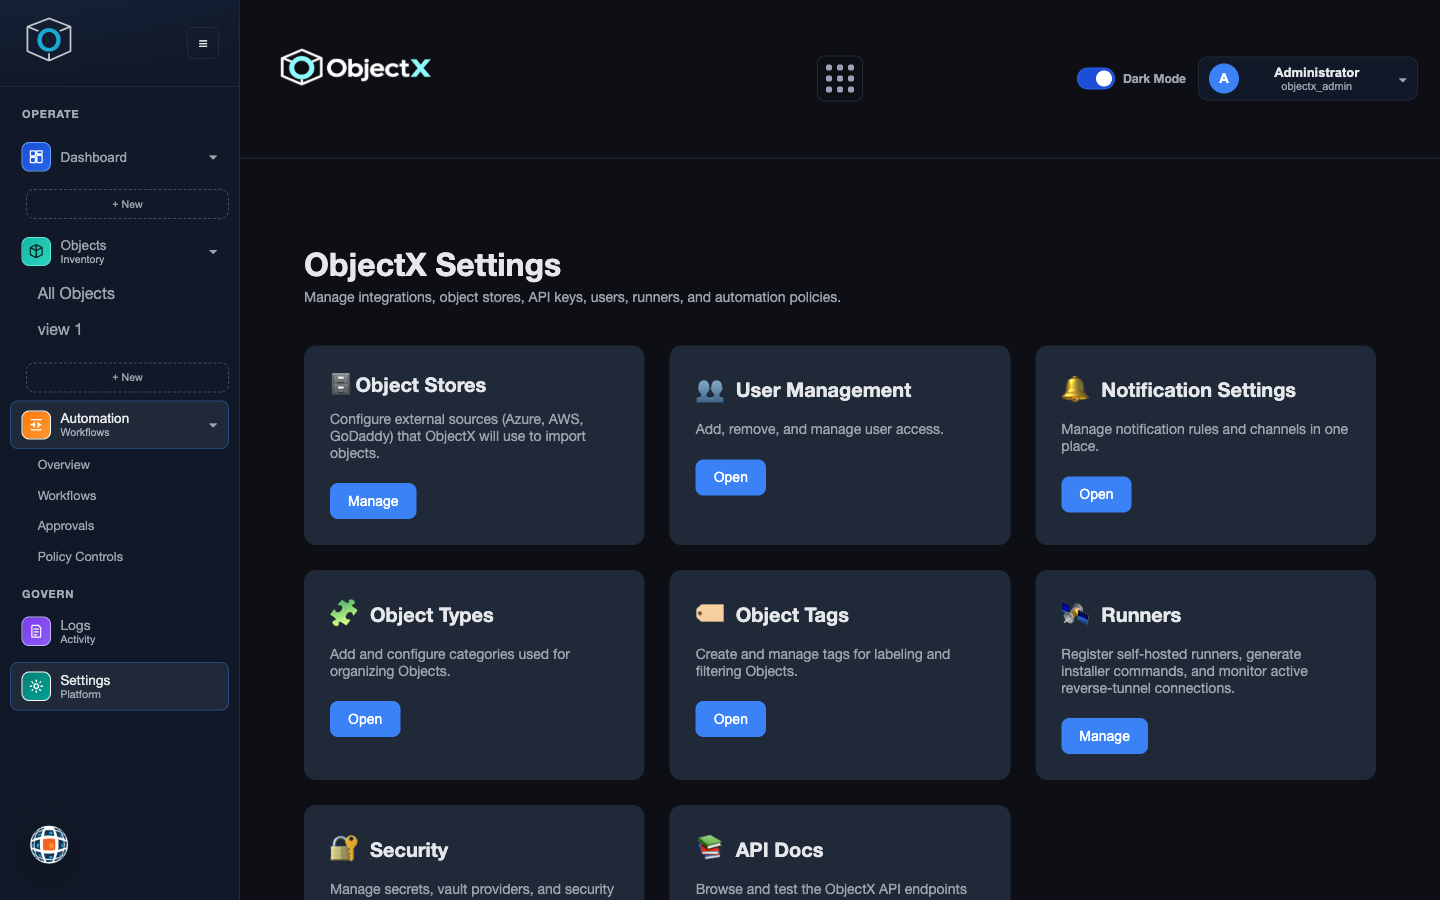This screenshot has width=1440, height=900.
Task: Click the Security card title
Action: point(409,850)
